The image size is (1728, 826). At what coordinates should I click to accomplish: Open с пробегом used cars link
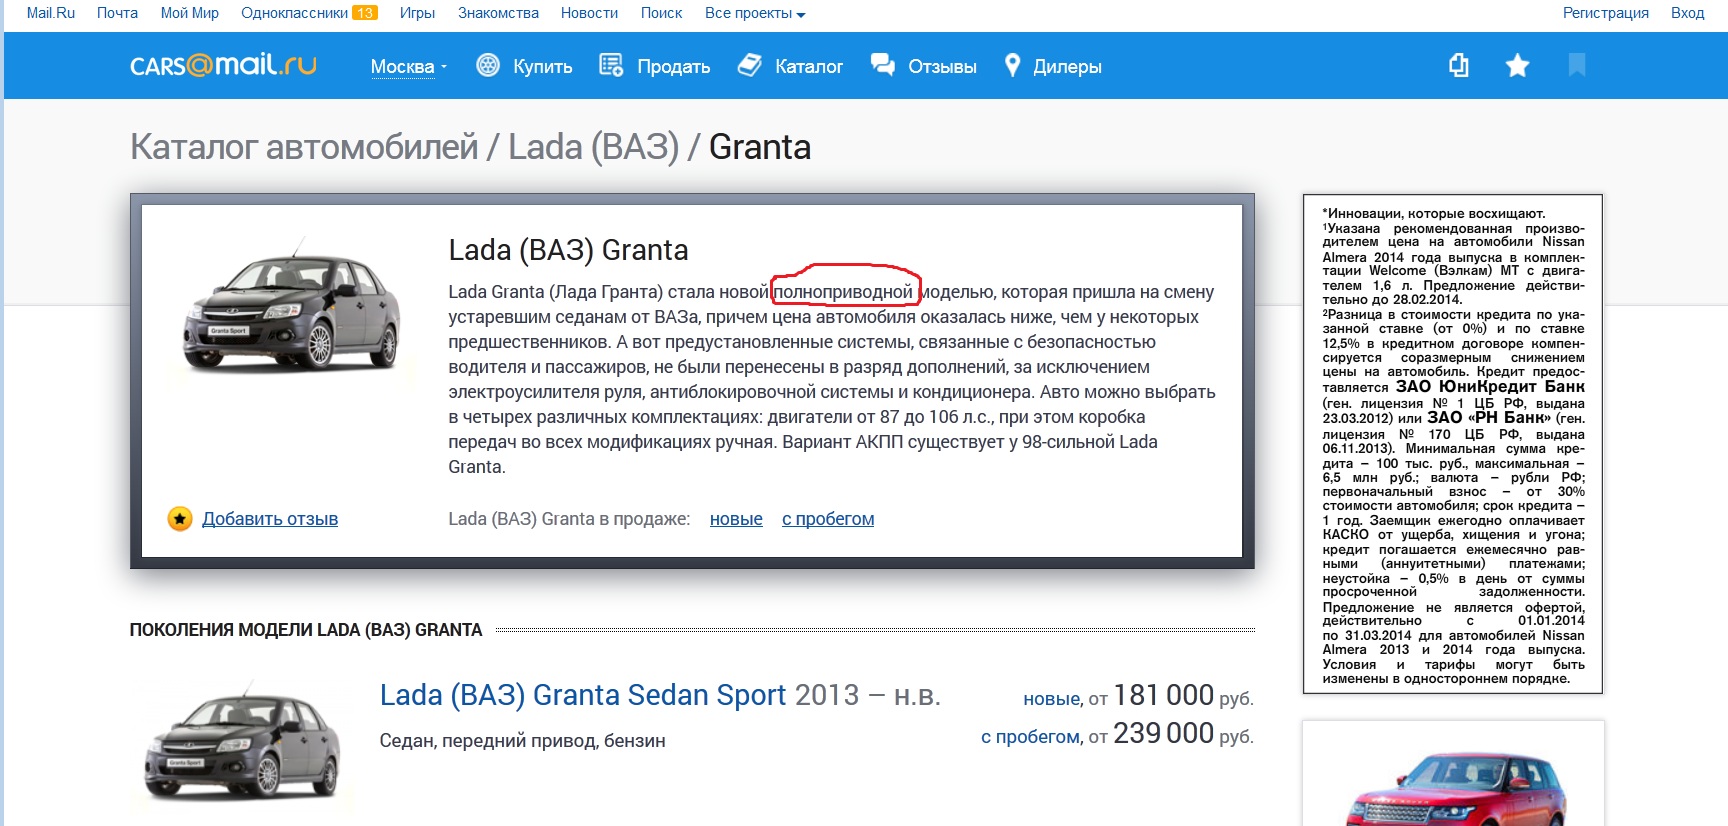tap(828, 519)
